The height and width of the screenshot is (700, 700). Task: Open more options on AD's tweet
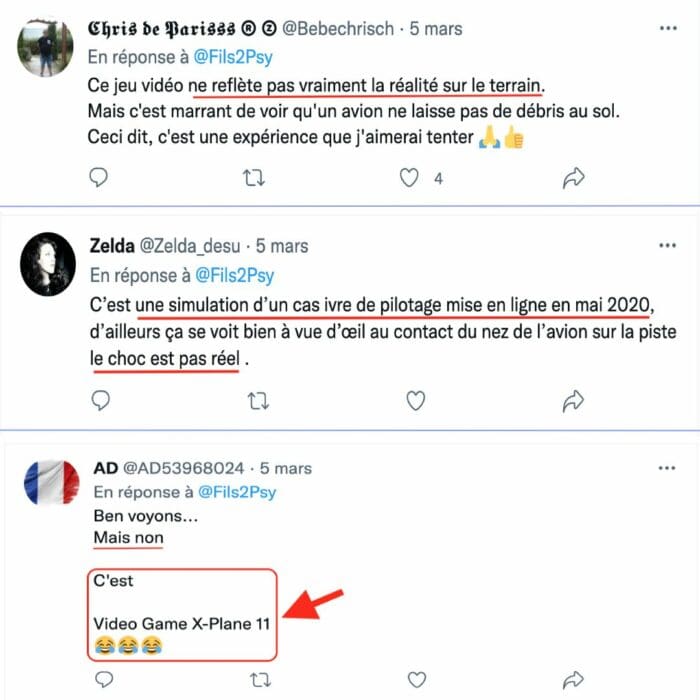coord(667,468)
